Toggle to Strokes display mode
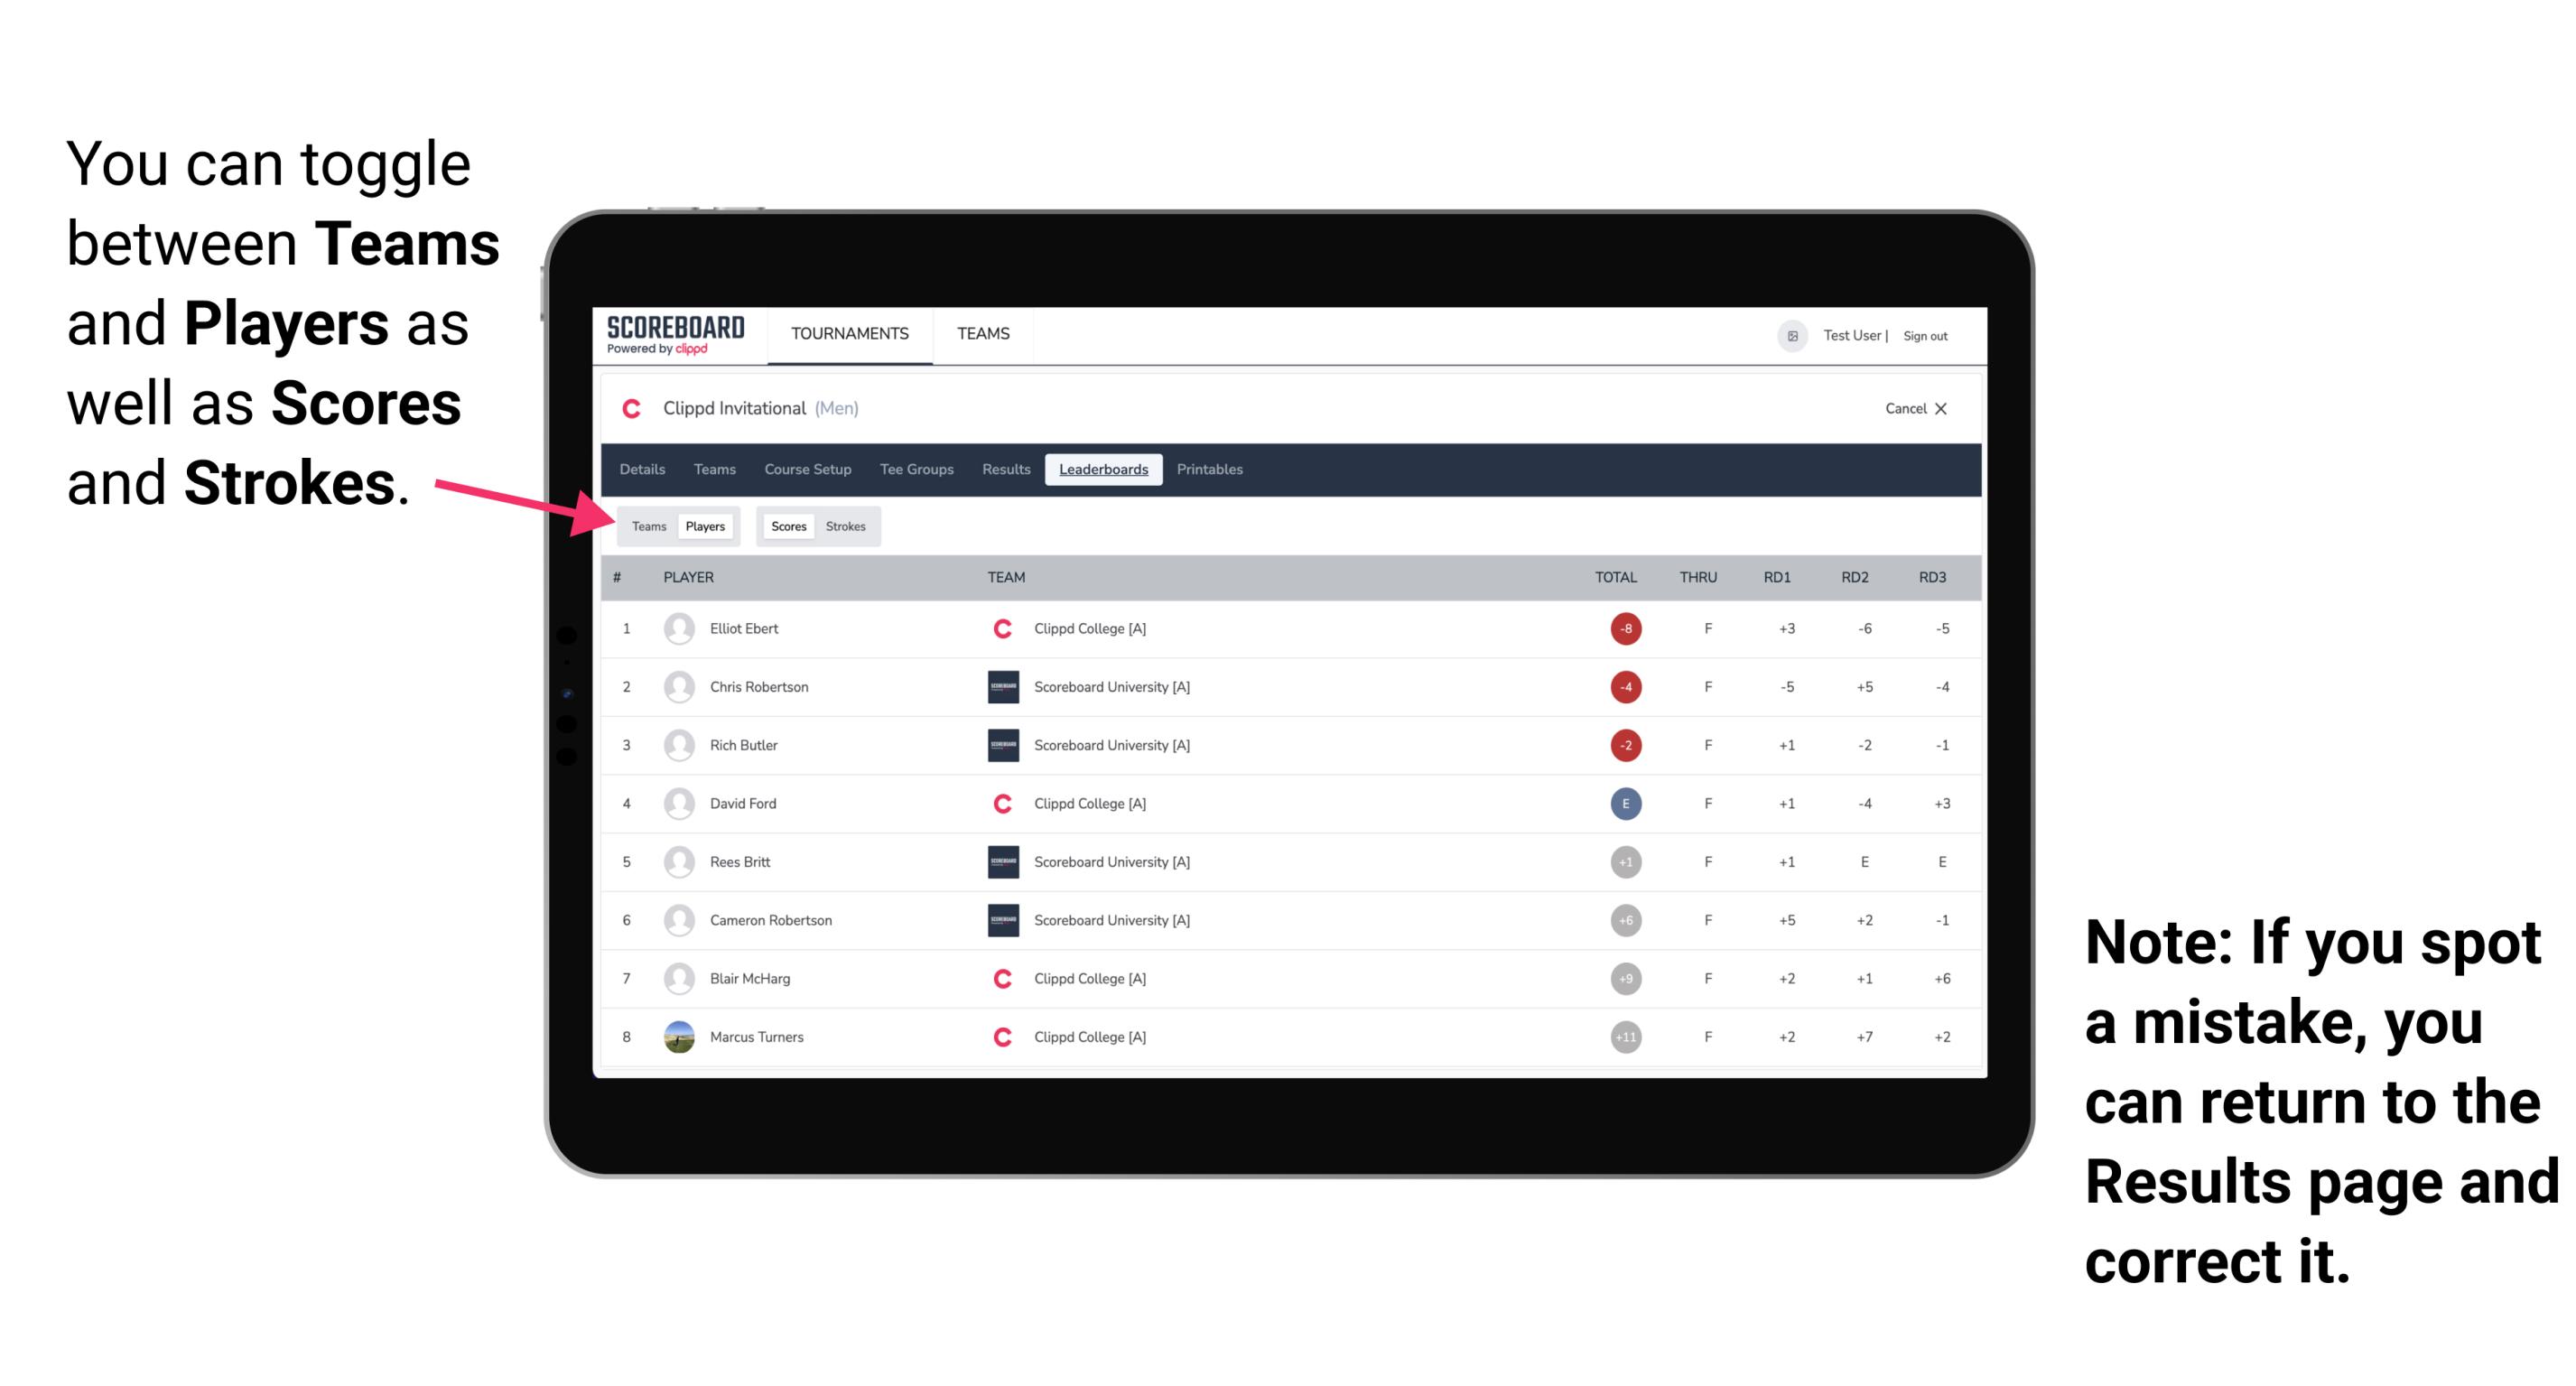The width and height of the screenshot is (2576, 1386). coord(848,526)
